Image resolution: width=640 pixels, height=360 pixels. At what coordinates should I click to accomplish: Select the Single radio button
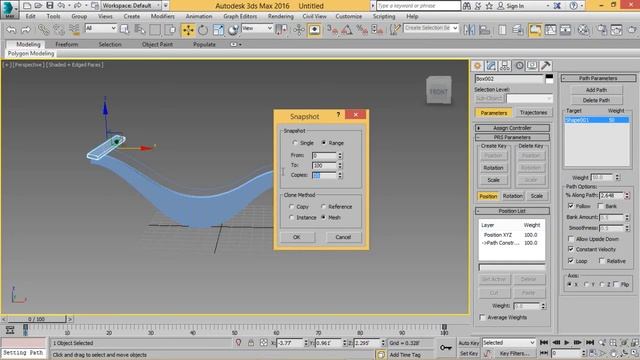pyautogui.click(x=295, y=143)
